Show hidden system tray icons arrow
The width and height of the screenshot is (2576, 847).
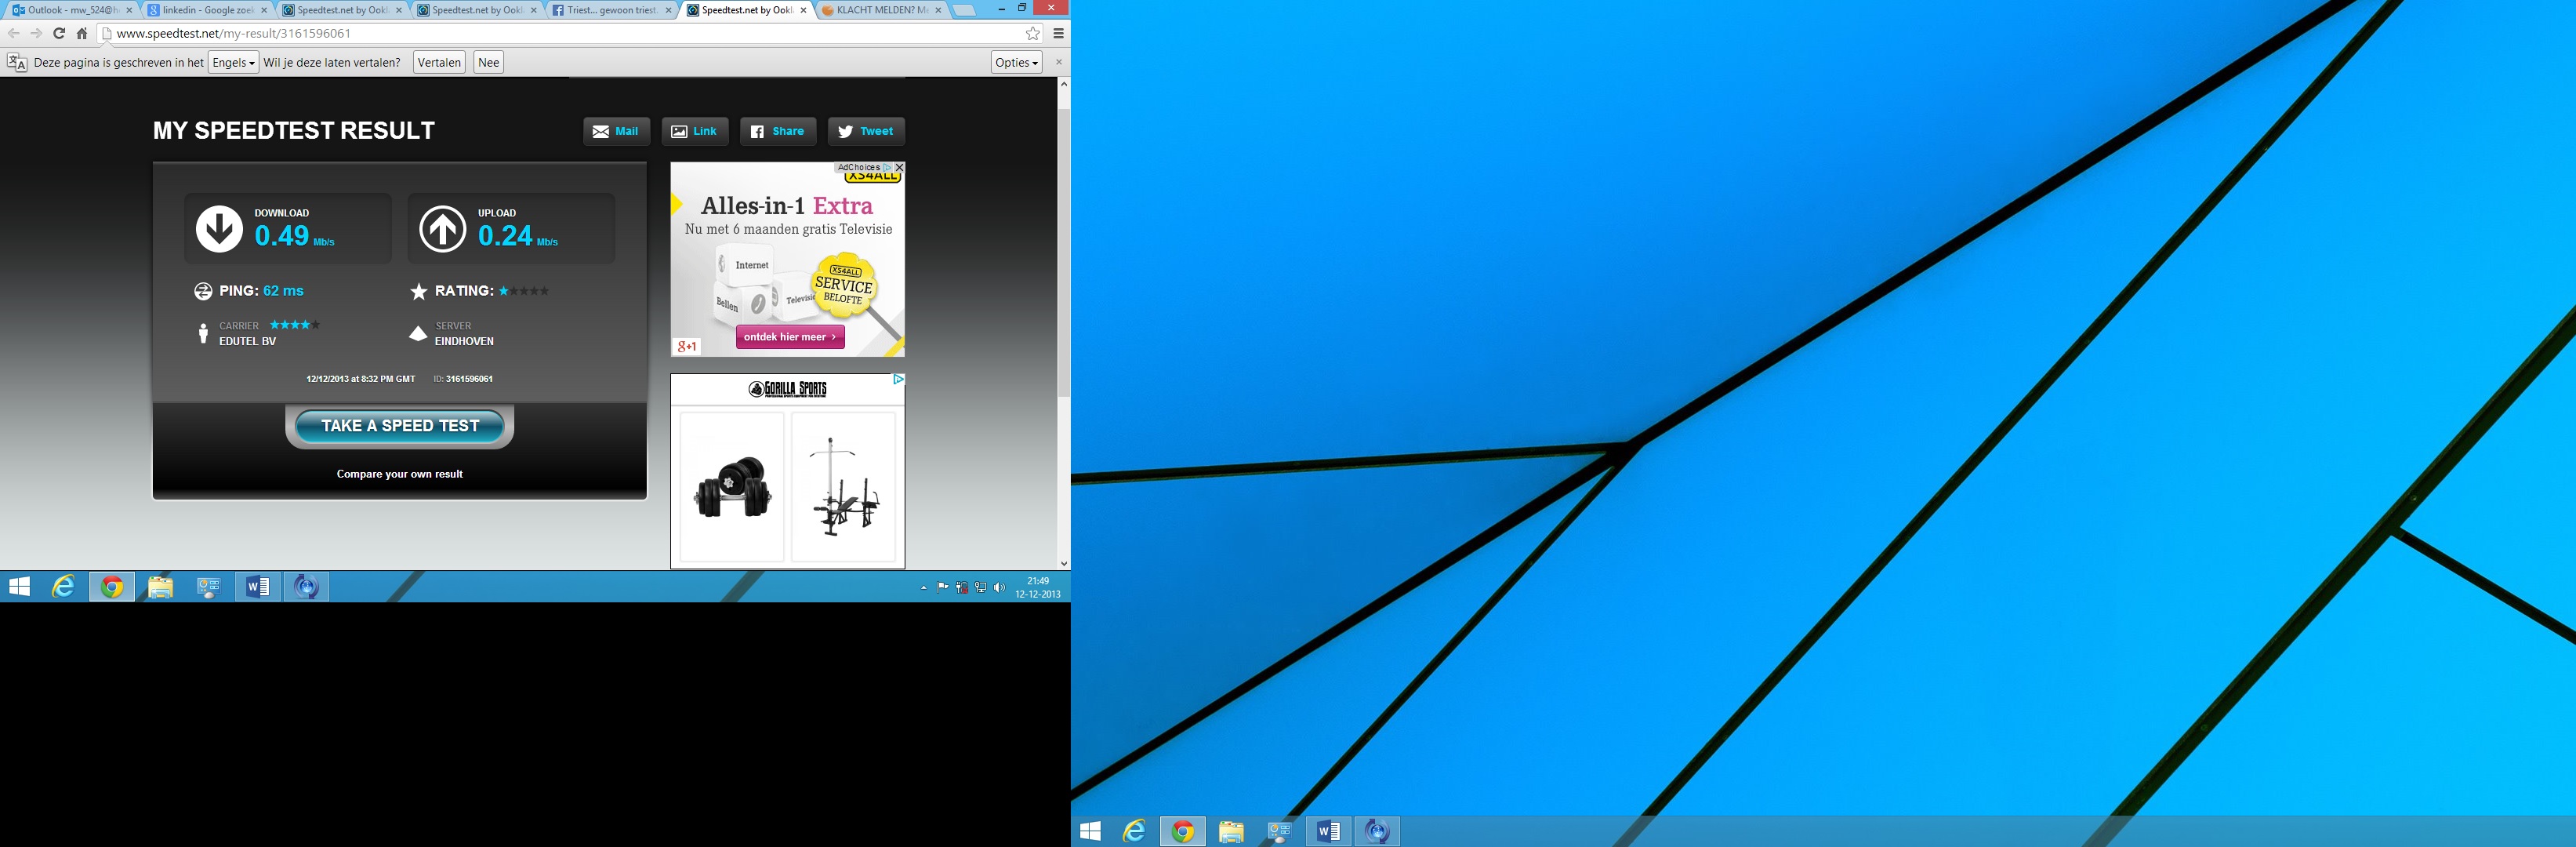tap(924, 588)
